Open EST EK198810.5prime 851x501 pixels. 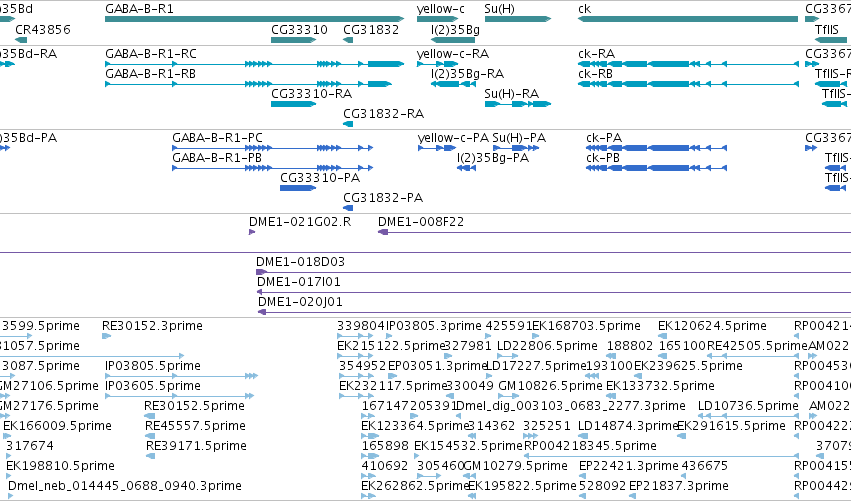tap(60, 466)
